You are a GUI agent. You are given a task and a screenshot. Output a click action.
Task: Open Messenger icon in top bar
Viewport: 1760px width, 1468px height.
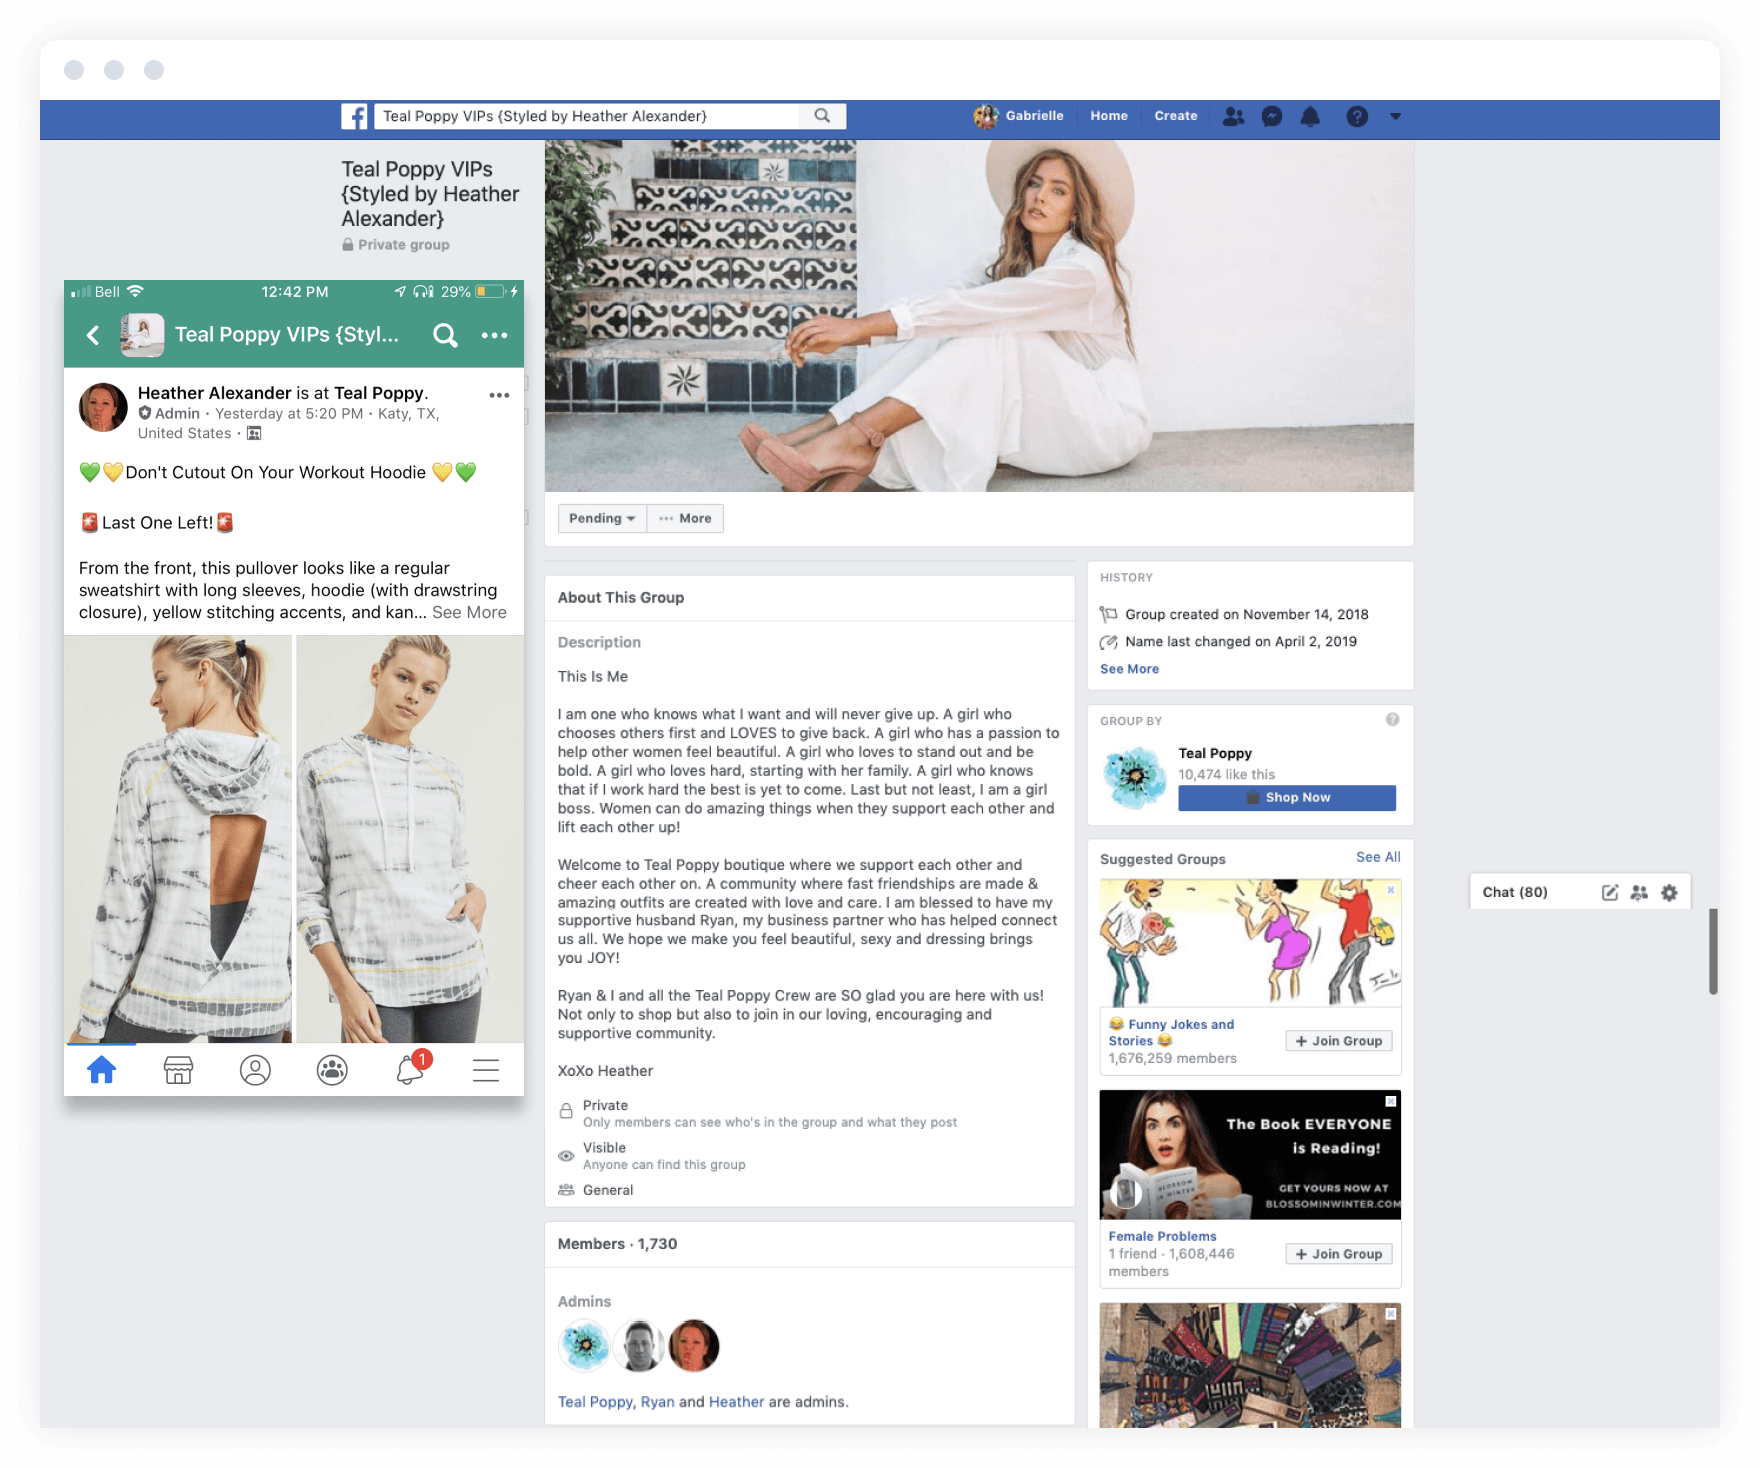click(x=1272, y=116)
